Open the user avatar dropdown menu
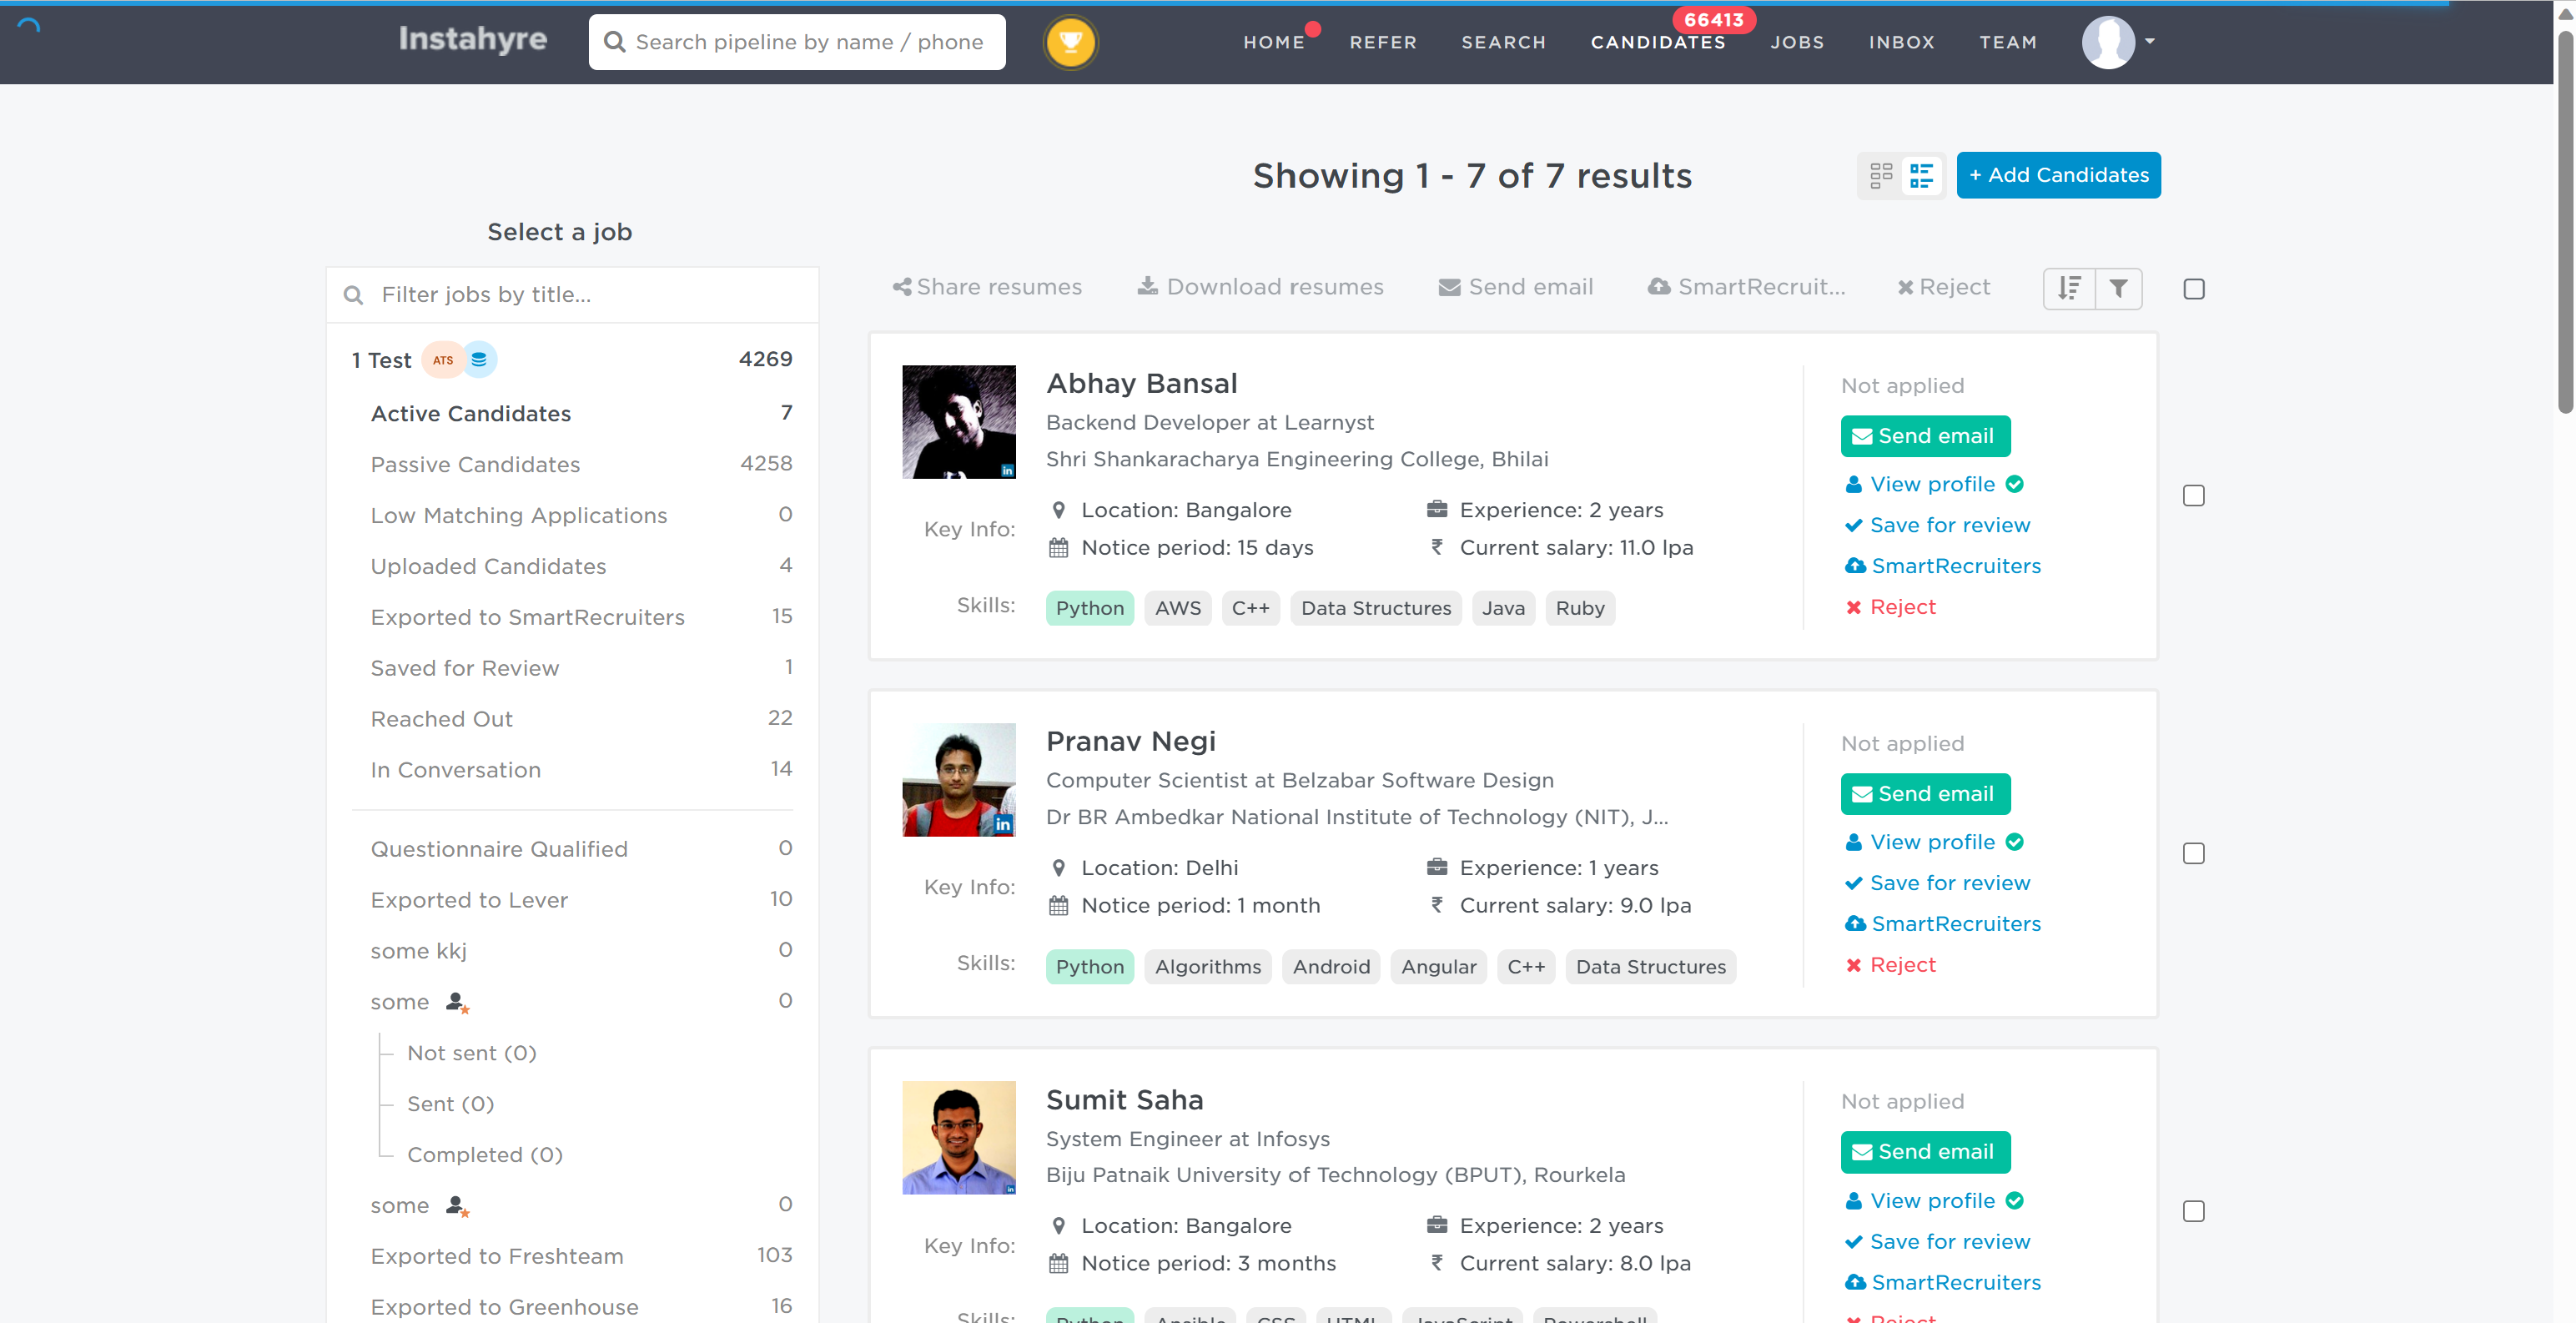This screenshot has height=1323, width=2576. [2118, 42]
